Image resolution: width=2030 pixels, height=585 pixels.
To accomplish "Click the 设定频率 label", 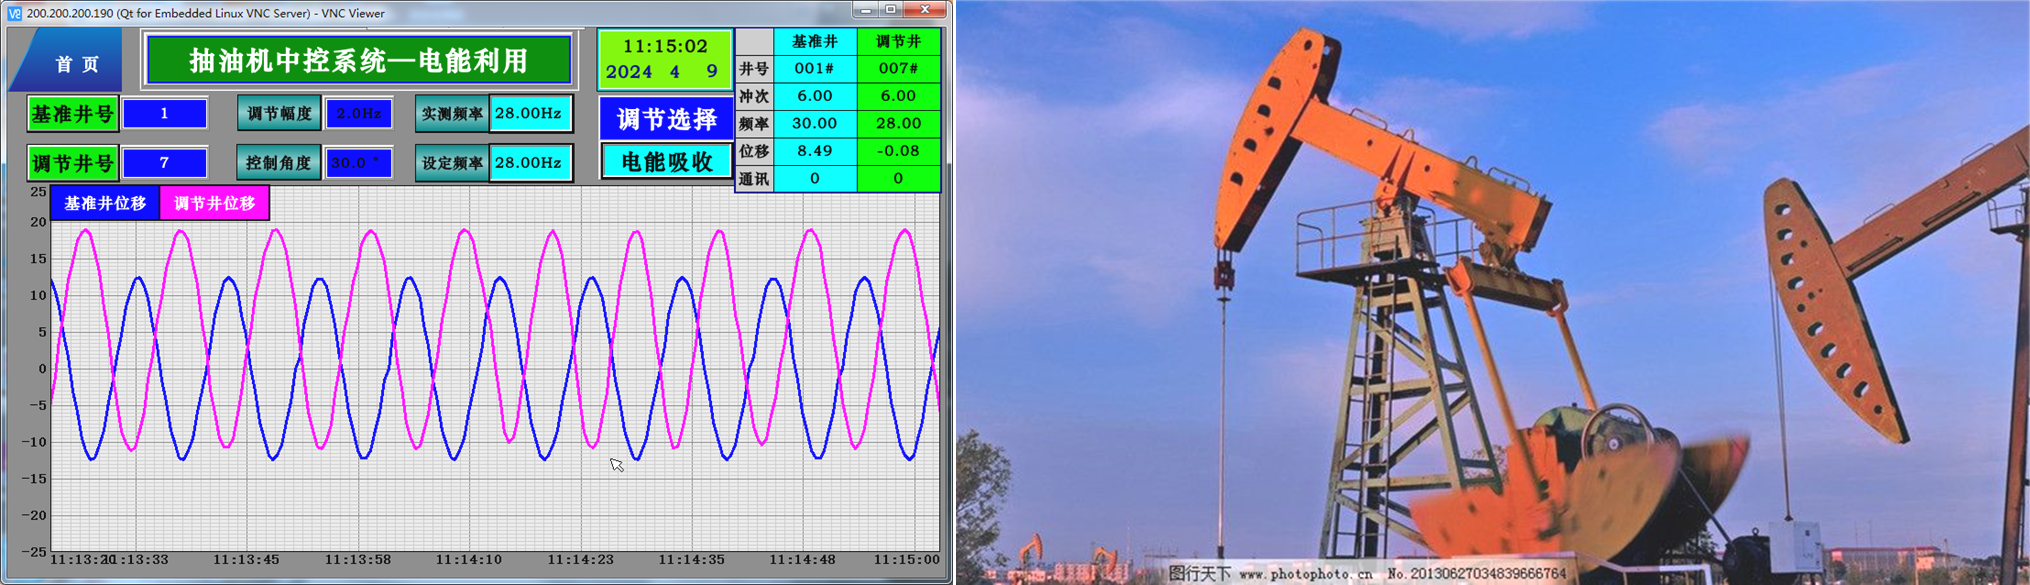I will click(x=452, y=162).
